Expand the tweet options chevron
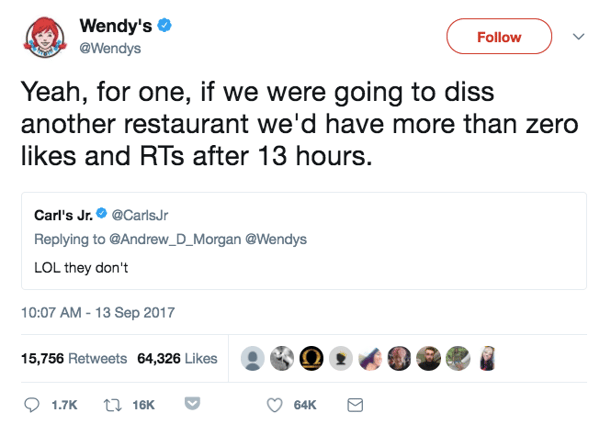 pyautogui.click(x=577, y=36)
